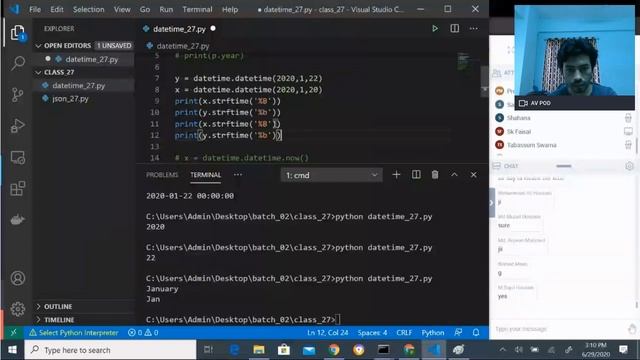
Task: Open the Search view in activity bar
Action: pyautogui.click(x=18, y=63)
